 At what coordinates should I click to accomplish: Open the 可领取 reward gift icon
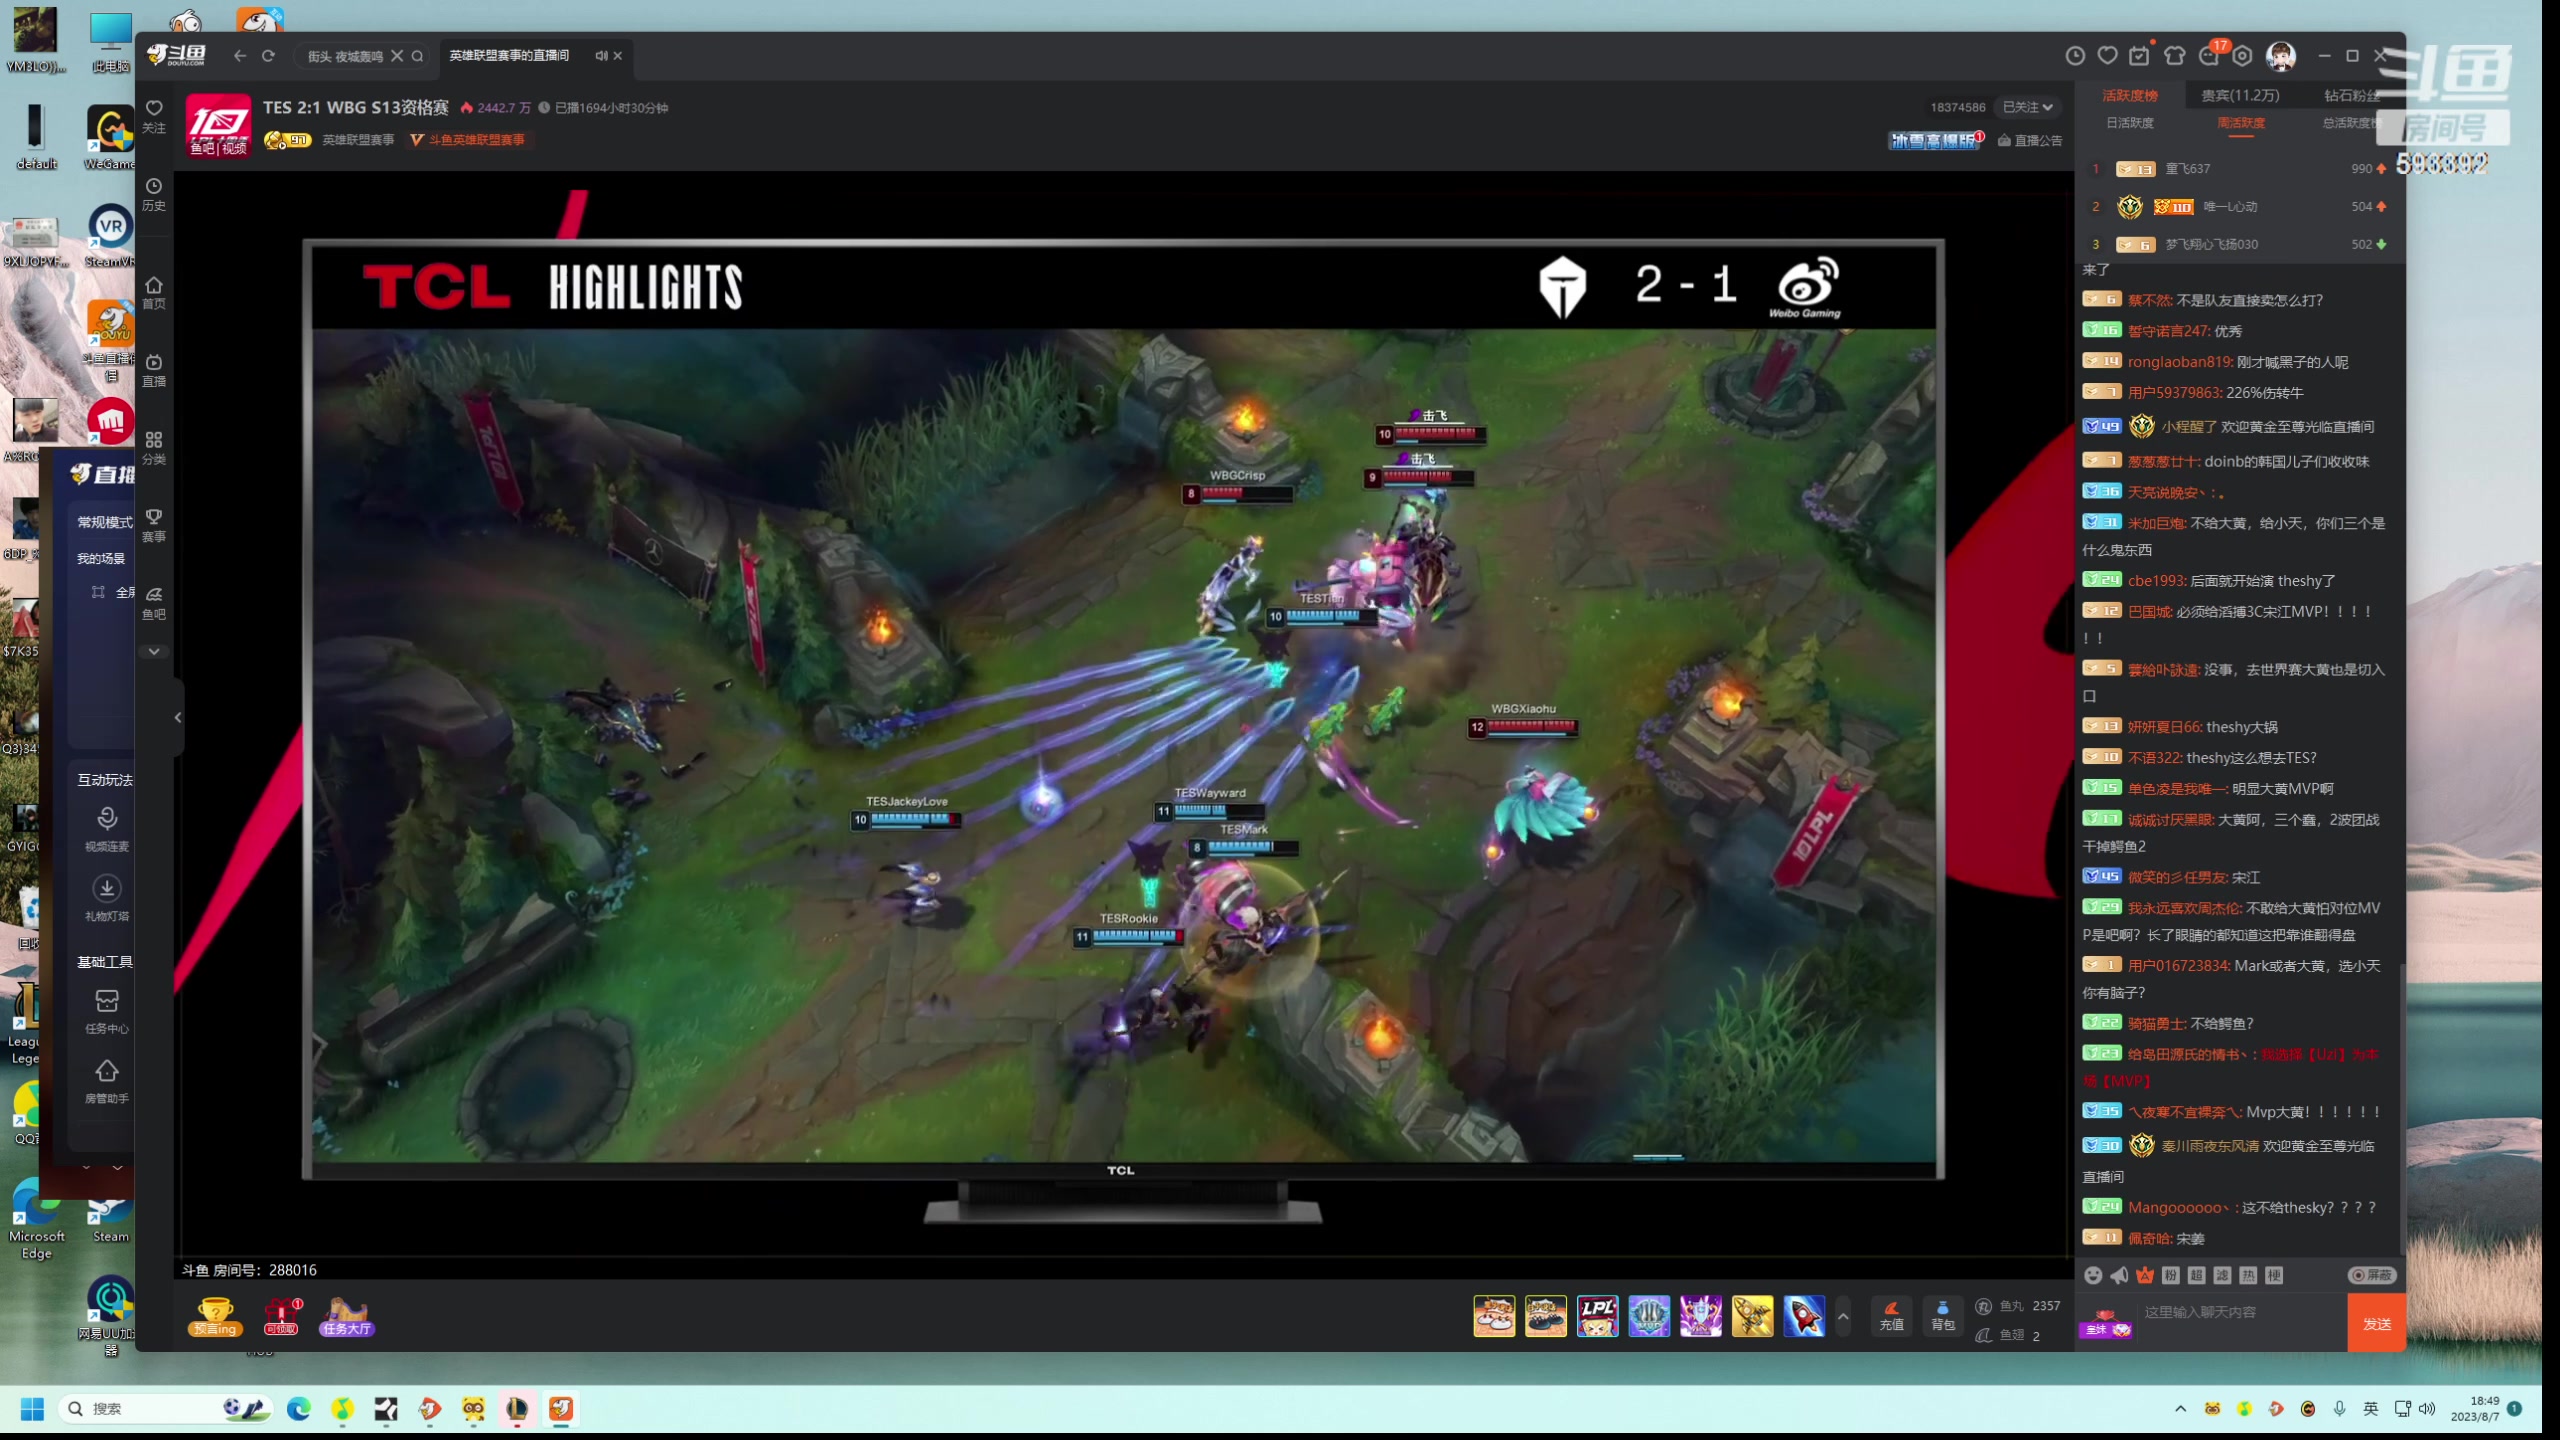(x=281, y=1316)
